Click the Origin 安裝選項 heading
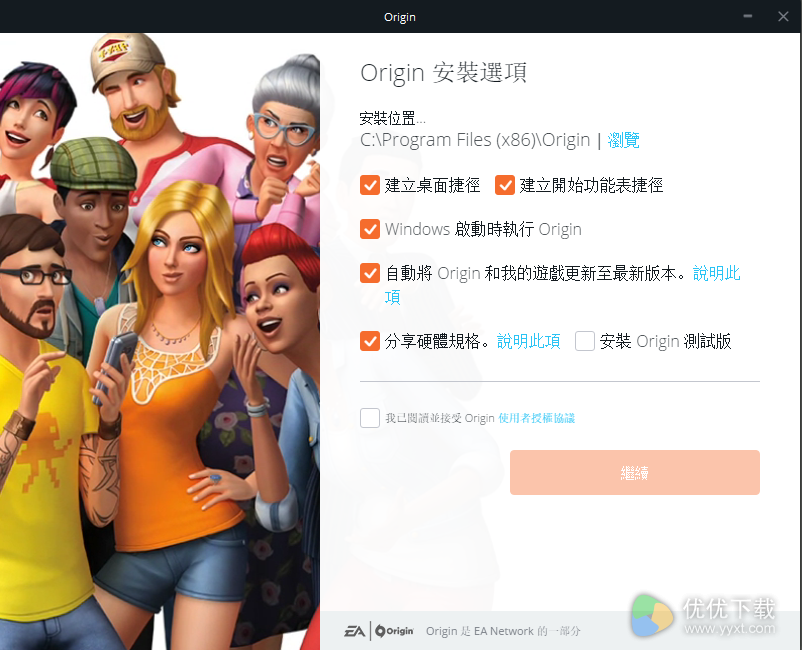The height and width of the screenshot is (650, 802). (443, 73)
